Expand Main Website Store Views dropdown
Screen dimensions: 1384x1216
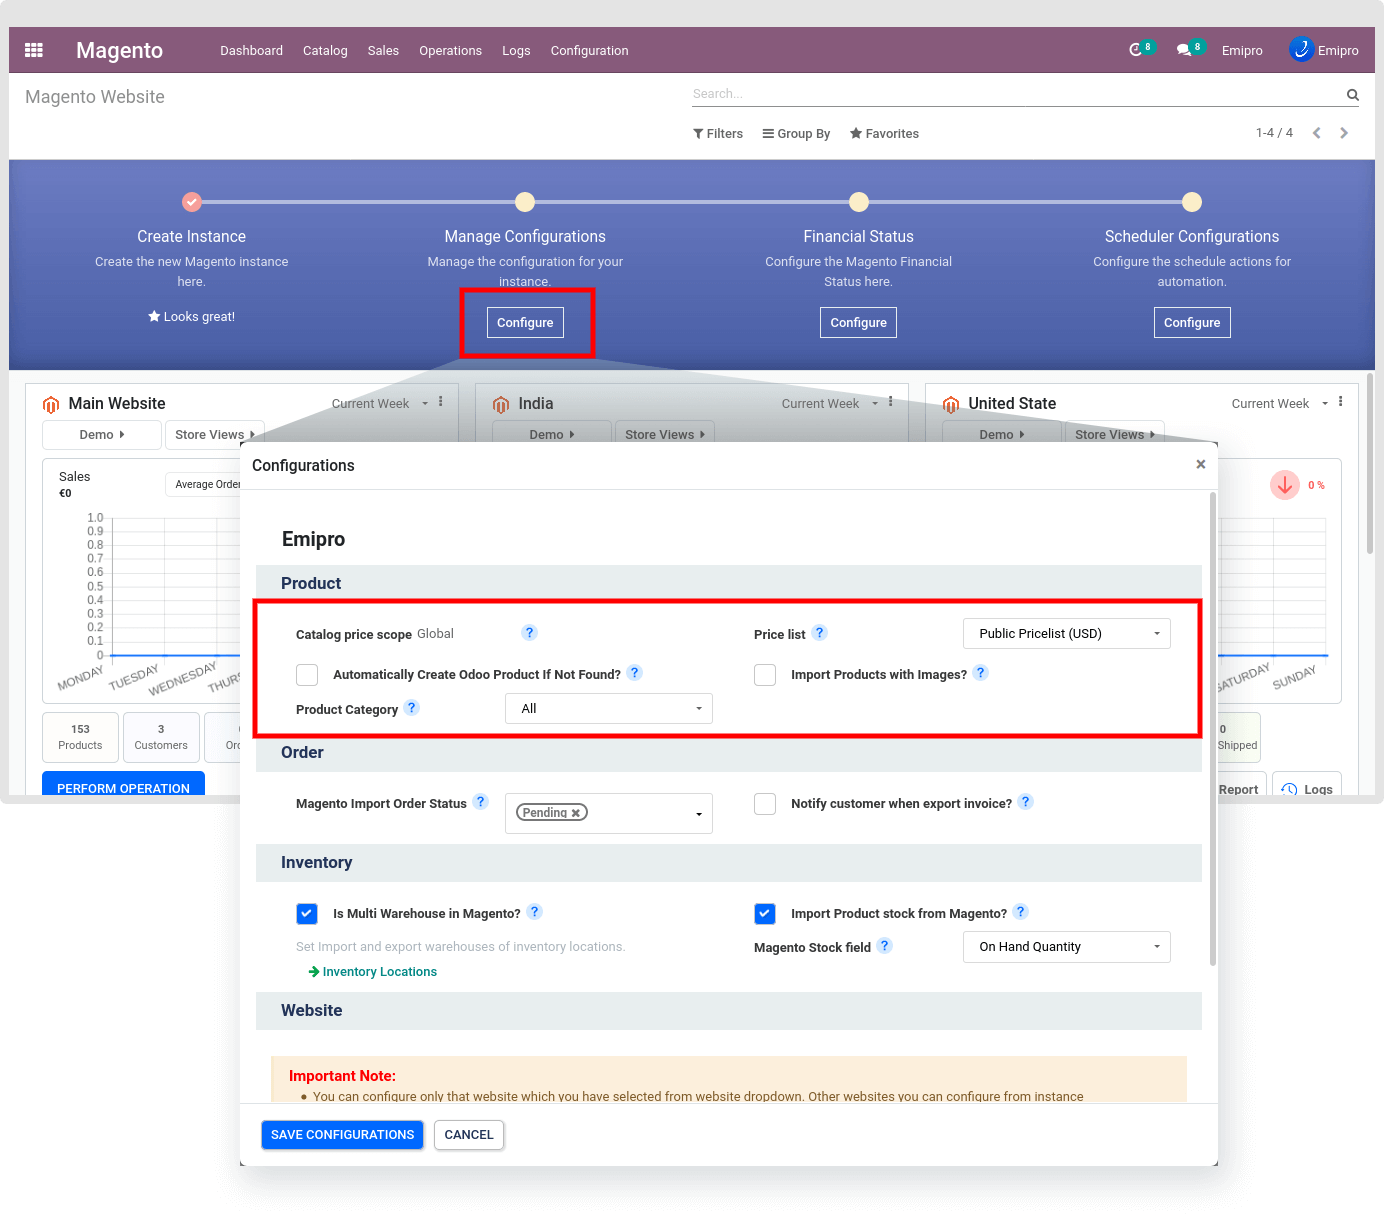click(215, 435)
